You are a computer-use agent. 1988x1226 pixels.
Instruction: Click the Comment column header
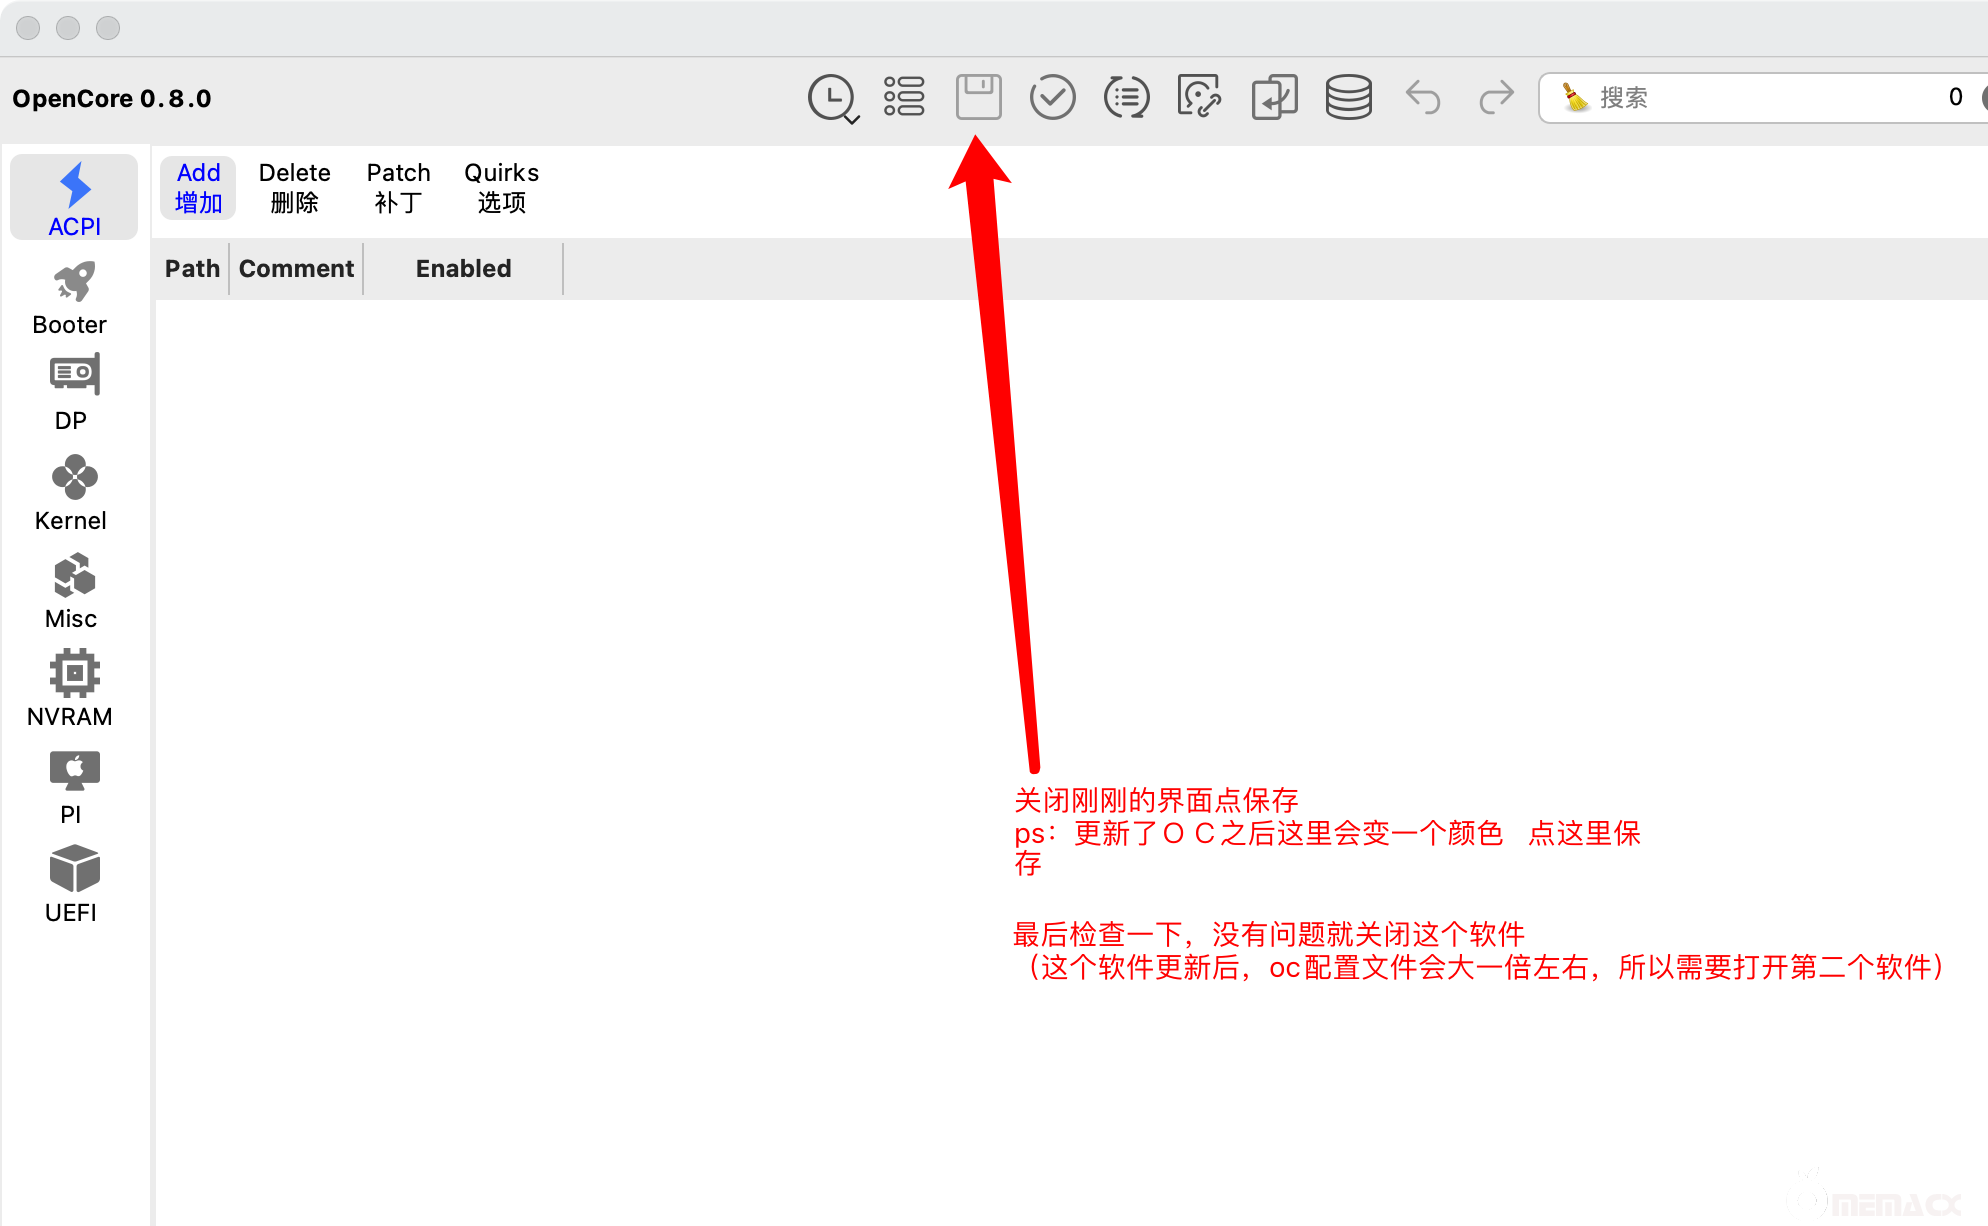(x=296, y=269)
